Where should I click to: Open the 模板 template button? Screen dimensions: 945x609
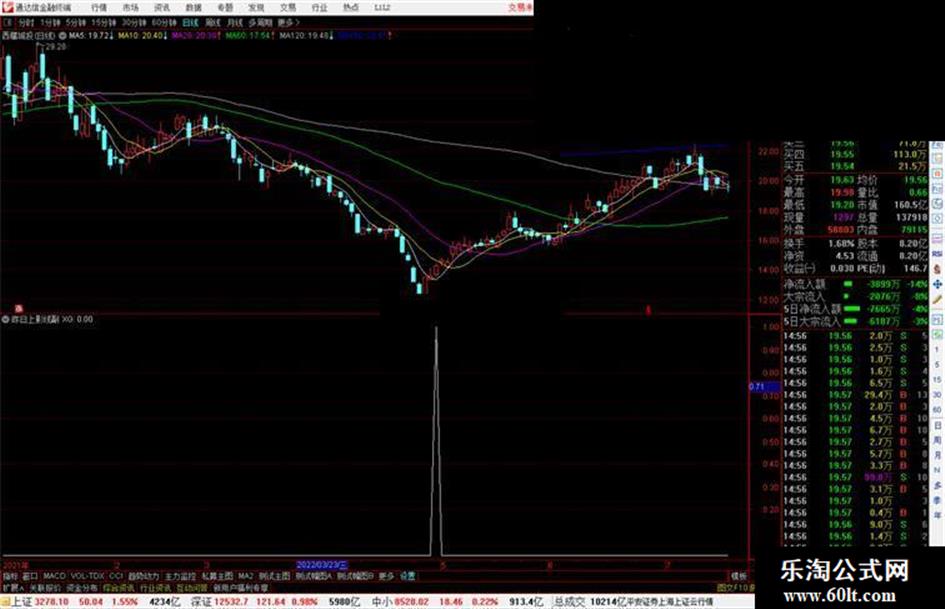point(739,576)
